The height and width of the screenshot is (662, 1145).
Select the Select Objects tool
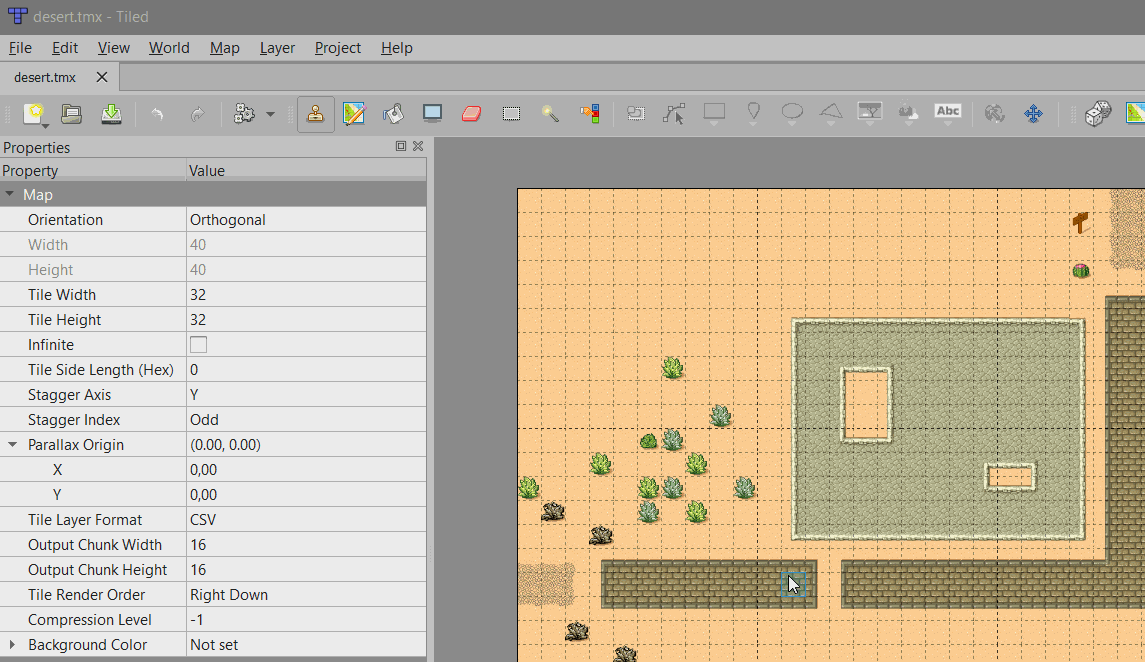[636, 114]
